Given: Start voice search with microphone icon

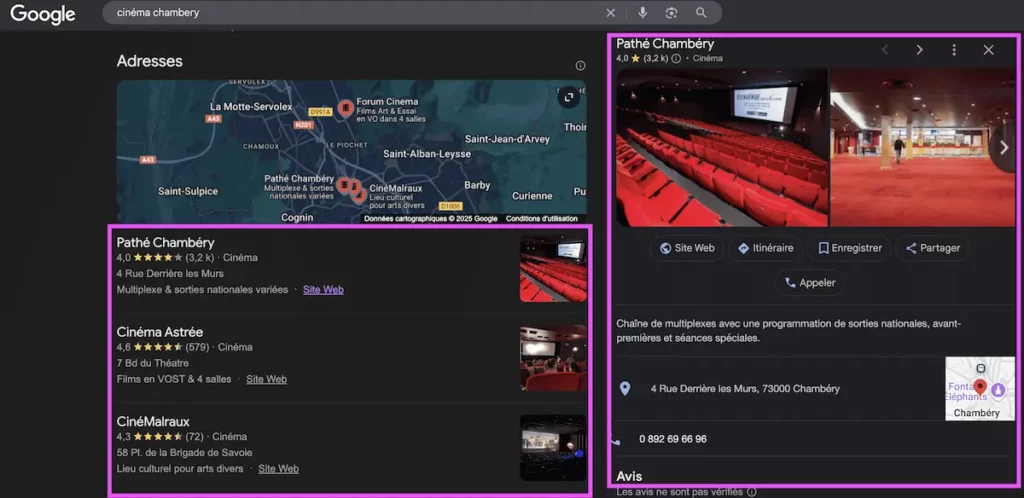Looking at the screenshot, I should click(643, 13).
